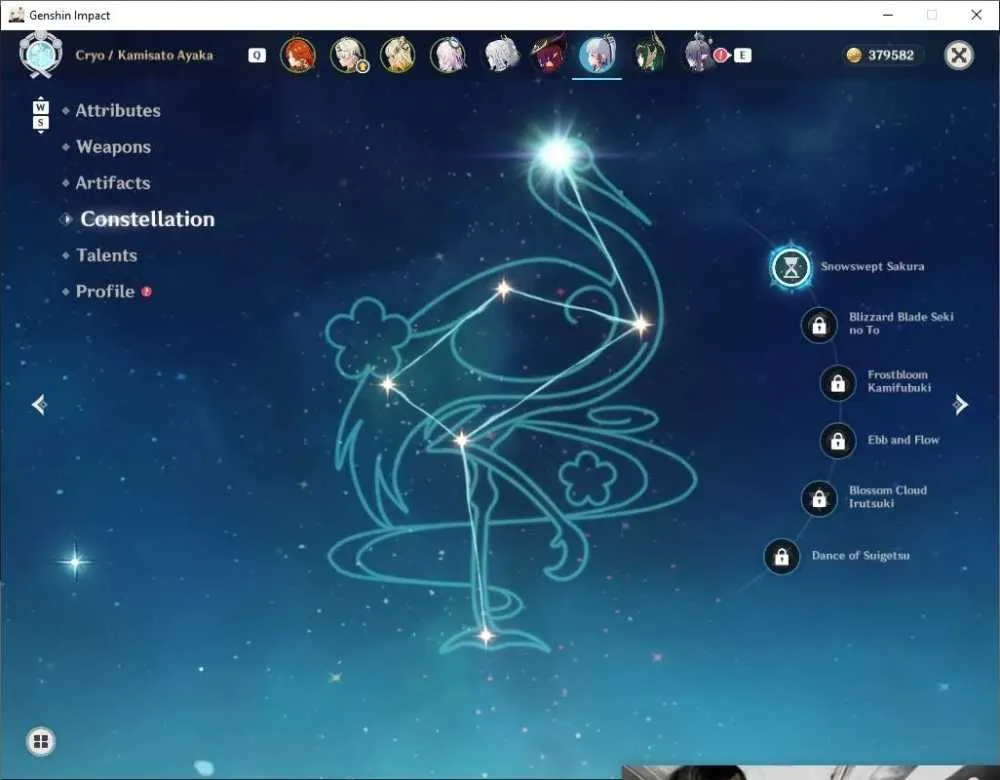Open the Attributes menu
Screen dimensions: 1000x780
118,110
